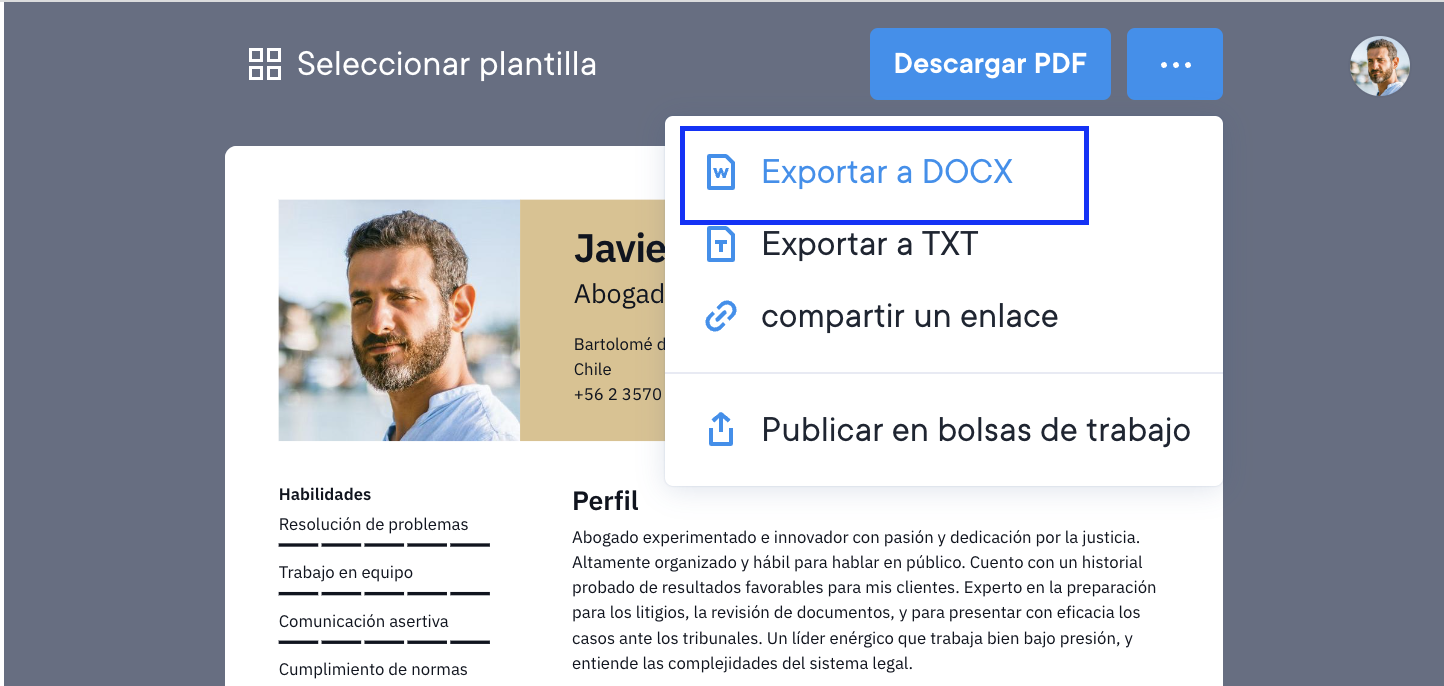Click the chain link share icon
Image resolution: width=1444 pixels, height=686 pixels.
720,316
